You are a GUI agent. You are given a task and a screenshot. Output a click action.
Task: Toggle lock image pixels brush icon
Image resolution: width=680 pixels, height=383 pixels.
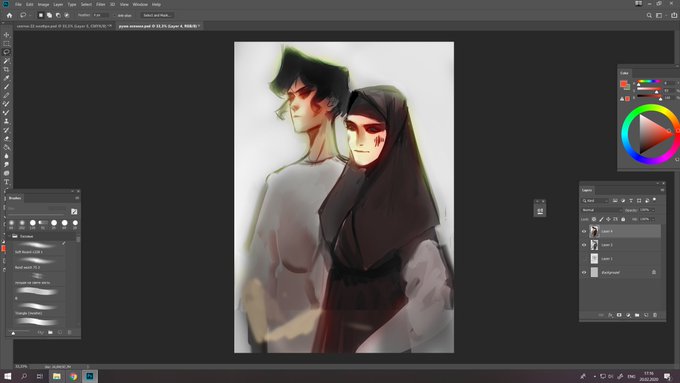[601, 219]
